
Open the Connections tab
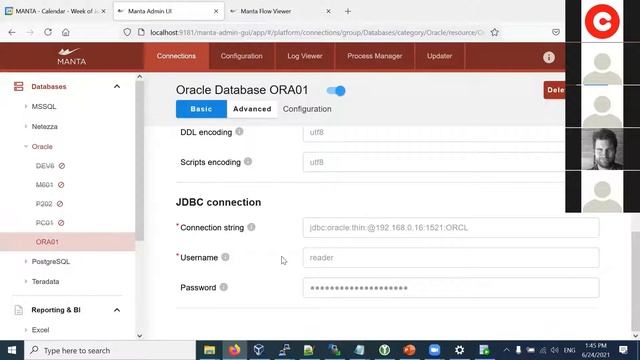pos(176,56)
